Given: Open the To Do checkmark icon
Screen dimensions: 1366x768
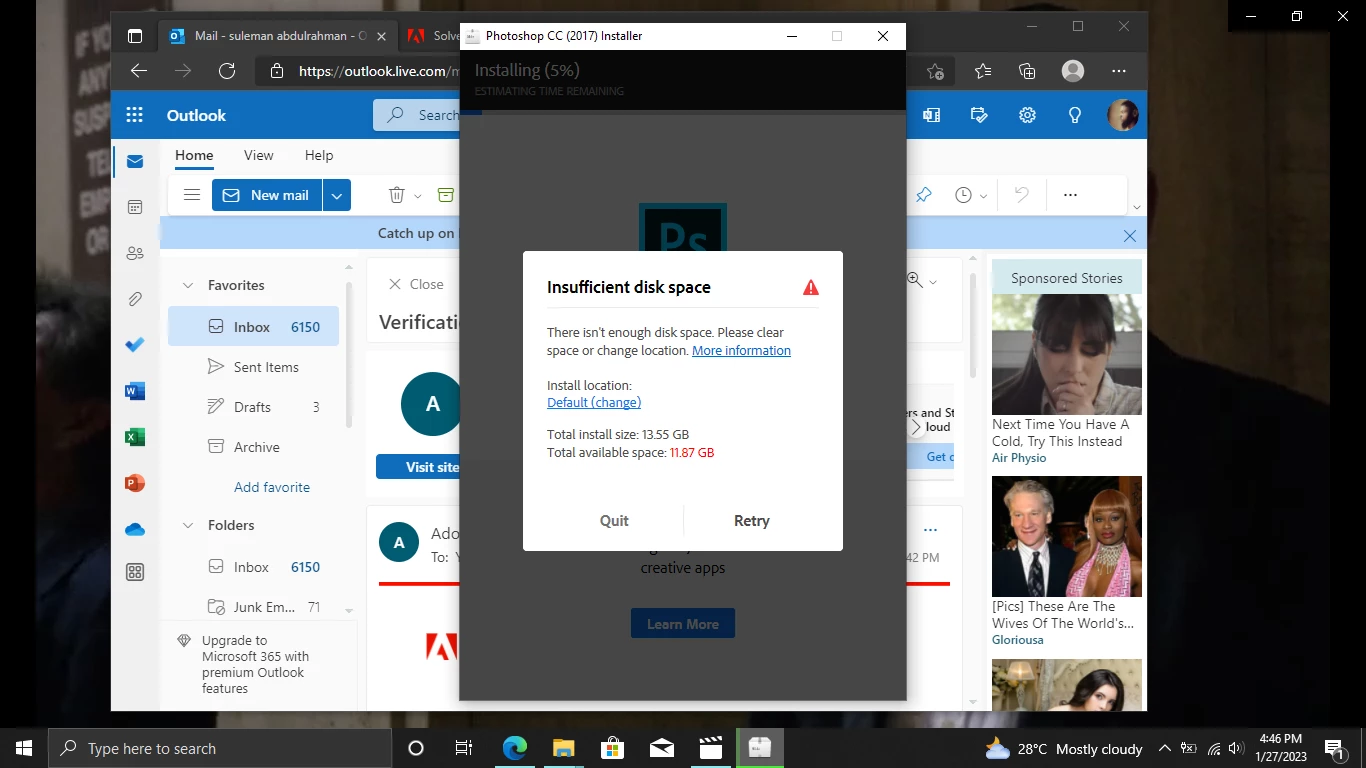Looking at the screenshot, I should click(135, 345).
